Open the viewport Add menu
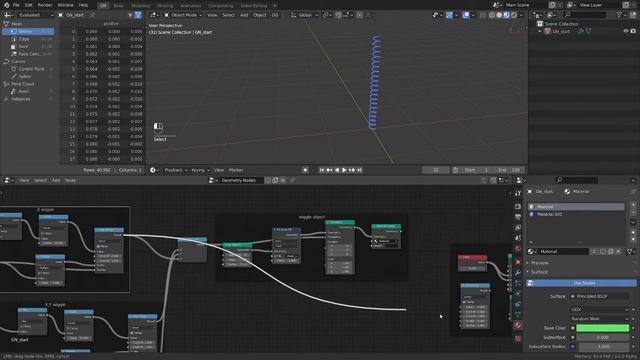The width and height of the screenshot is (640, 360). 244,15
